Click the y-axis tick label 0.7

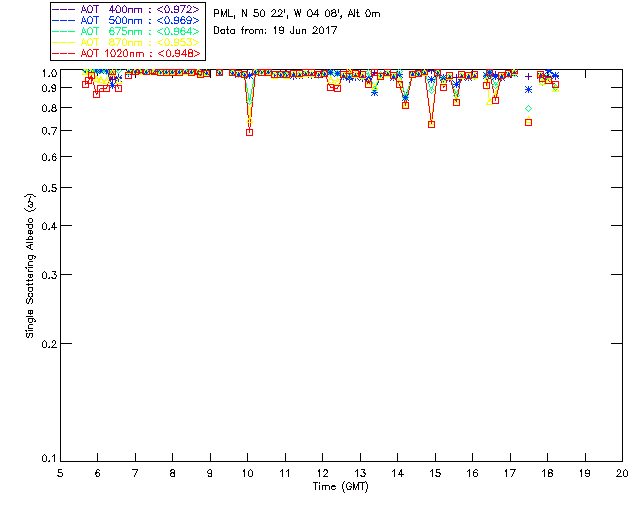(x=49, y=131)
